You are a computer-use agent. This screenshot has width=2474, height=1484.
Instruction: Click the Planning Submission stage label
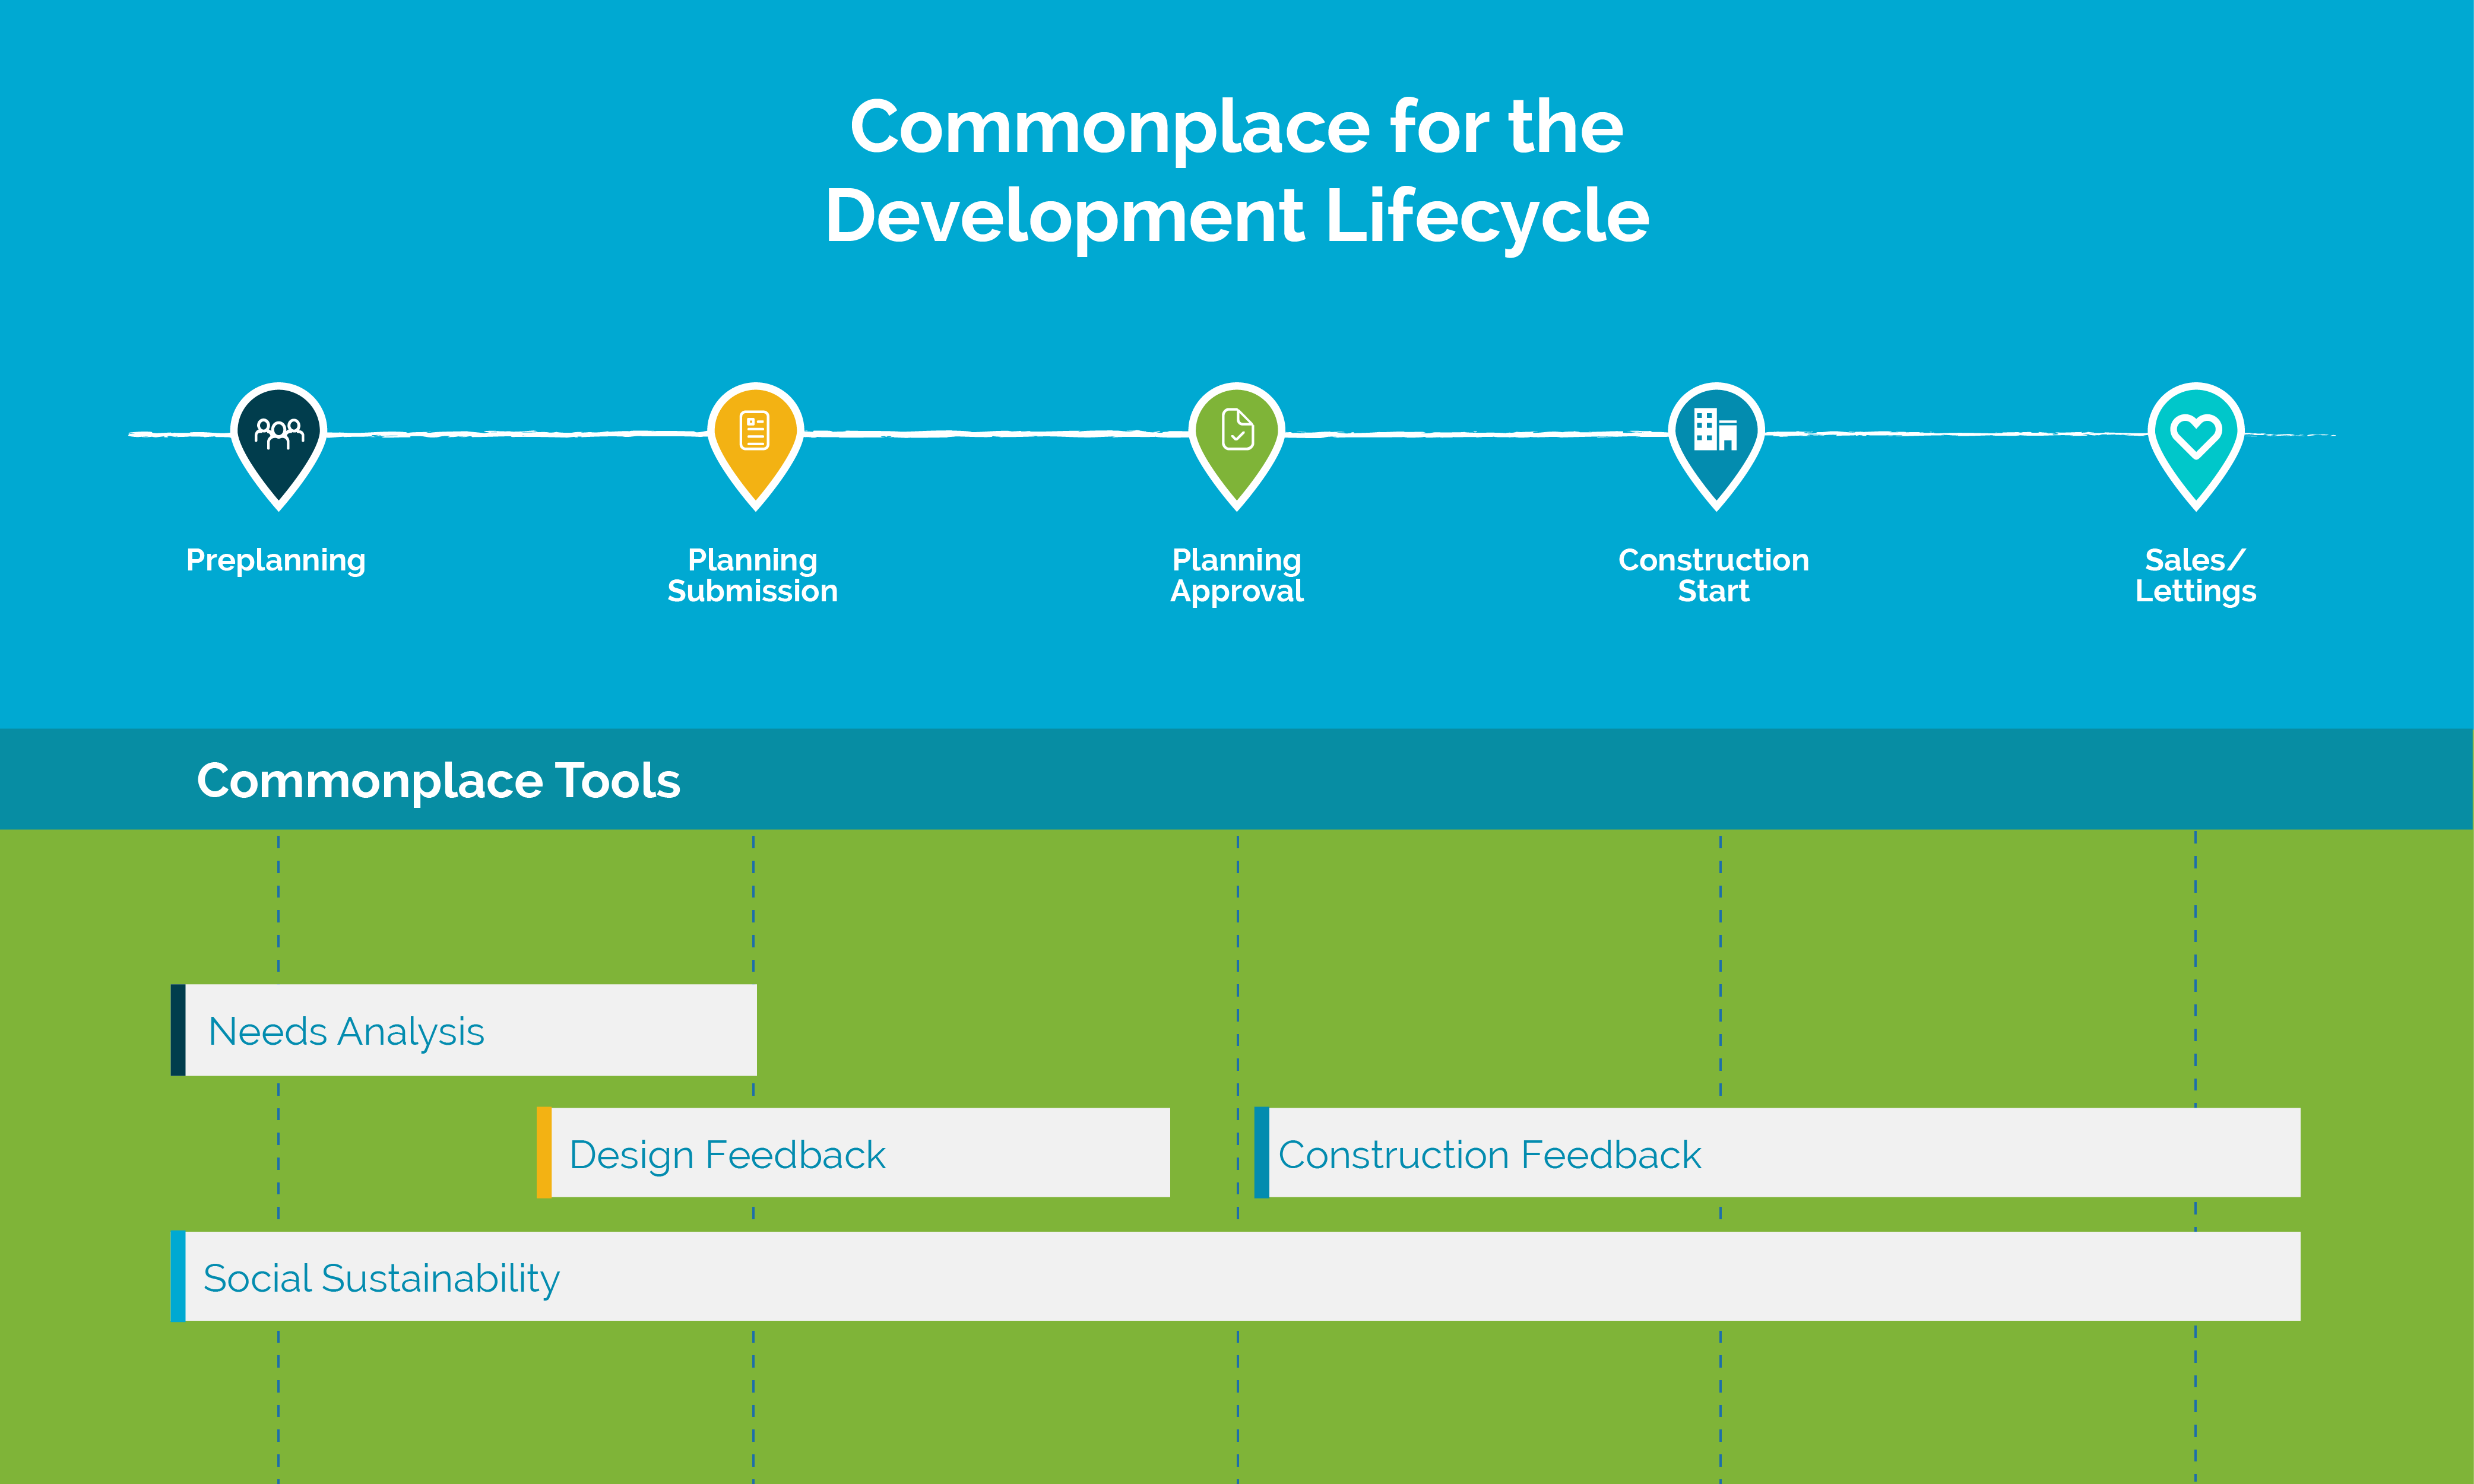[x=753, y=576]
